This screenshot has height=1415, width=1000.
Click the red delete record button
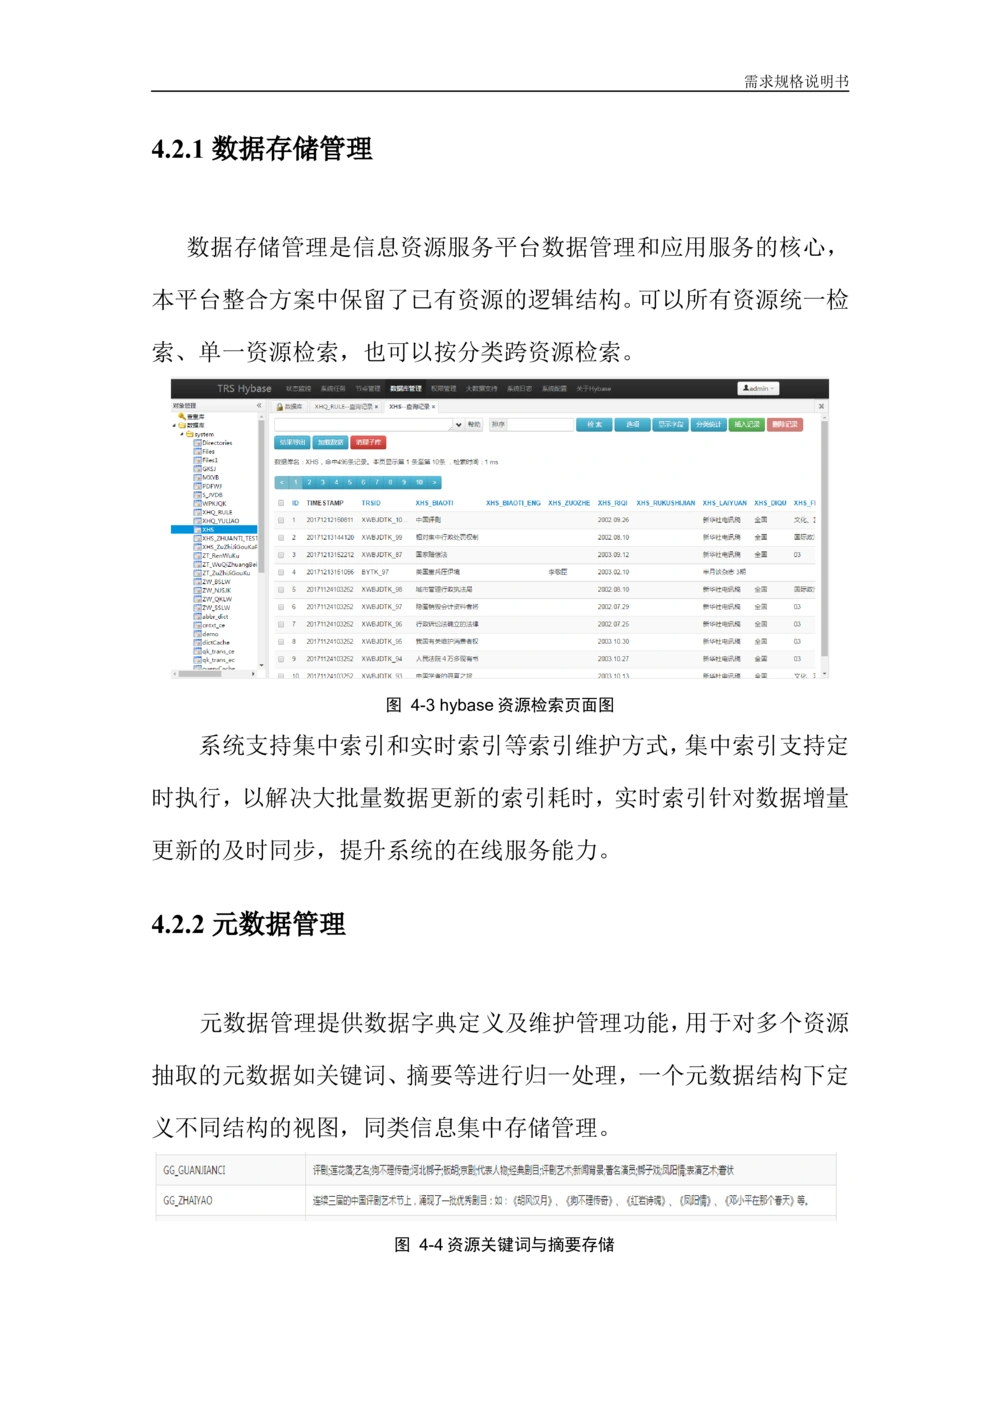(785, 424)
